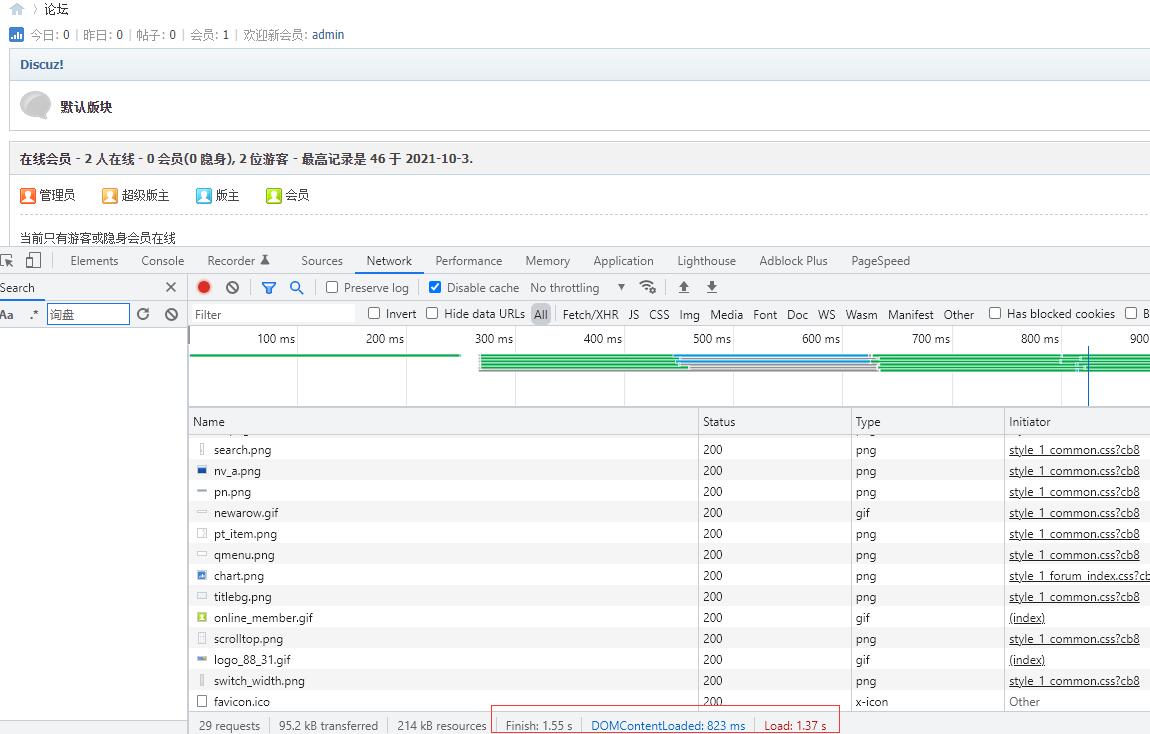Open the admin member link

(x=328, y=34)
